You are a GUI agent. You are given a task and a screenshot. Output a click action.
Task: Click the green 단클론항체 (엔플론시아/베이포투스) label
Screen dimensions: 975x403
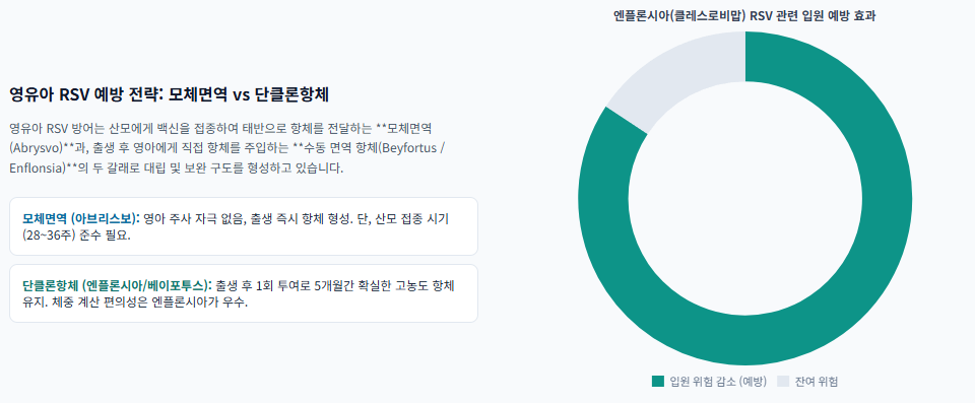click(x=118, y=286)
